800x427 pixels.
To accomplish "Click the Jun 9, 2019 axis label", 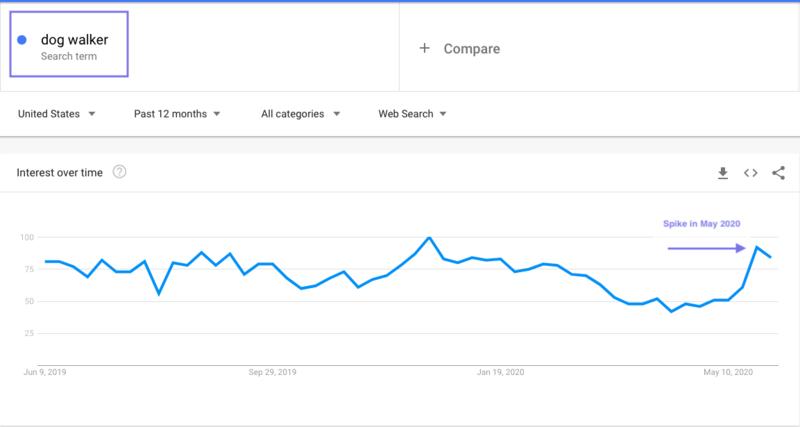I will (43, 372).
